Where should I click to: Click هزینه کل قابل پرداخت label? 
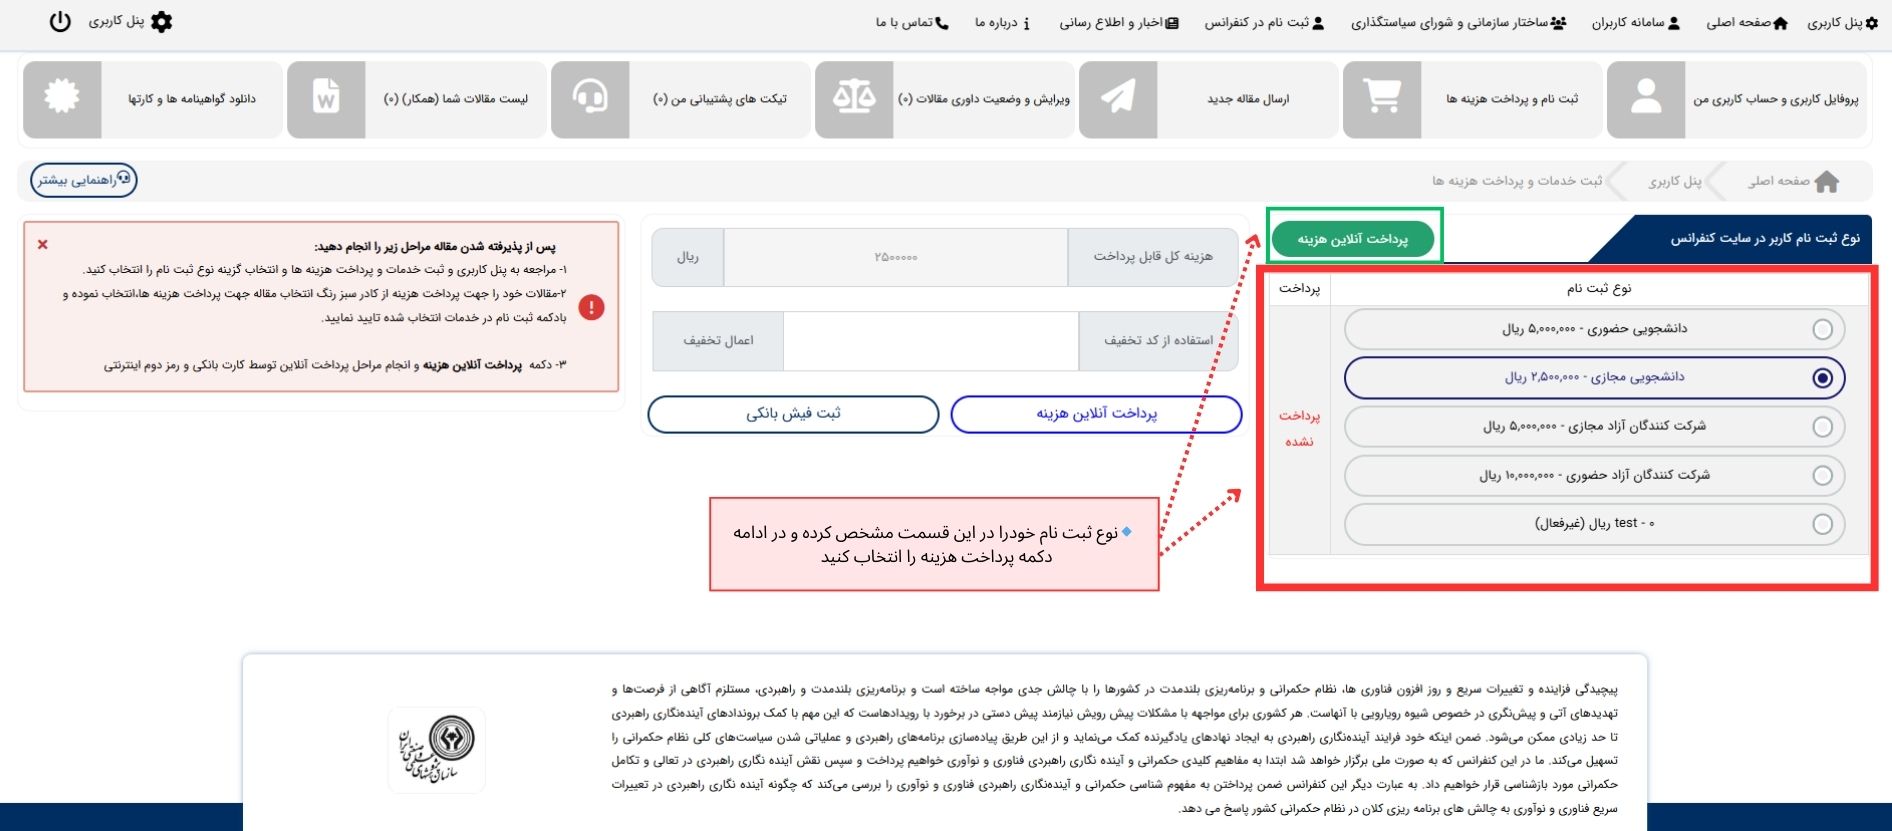tap(1153, 257)
